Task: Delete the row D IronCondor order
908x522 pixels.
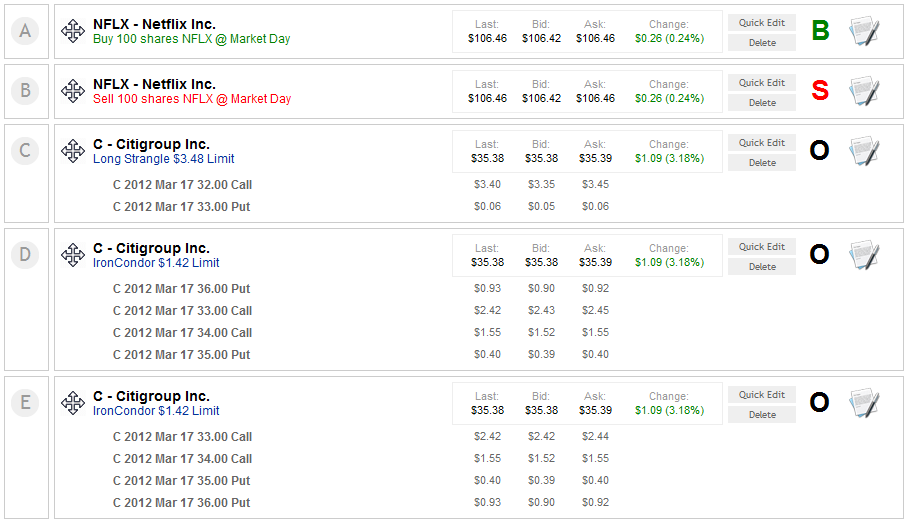Action: point(762,267)
